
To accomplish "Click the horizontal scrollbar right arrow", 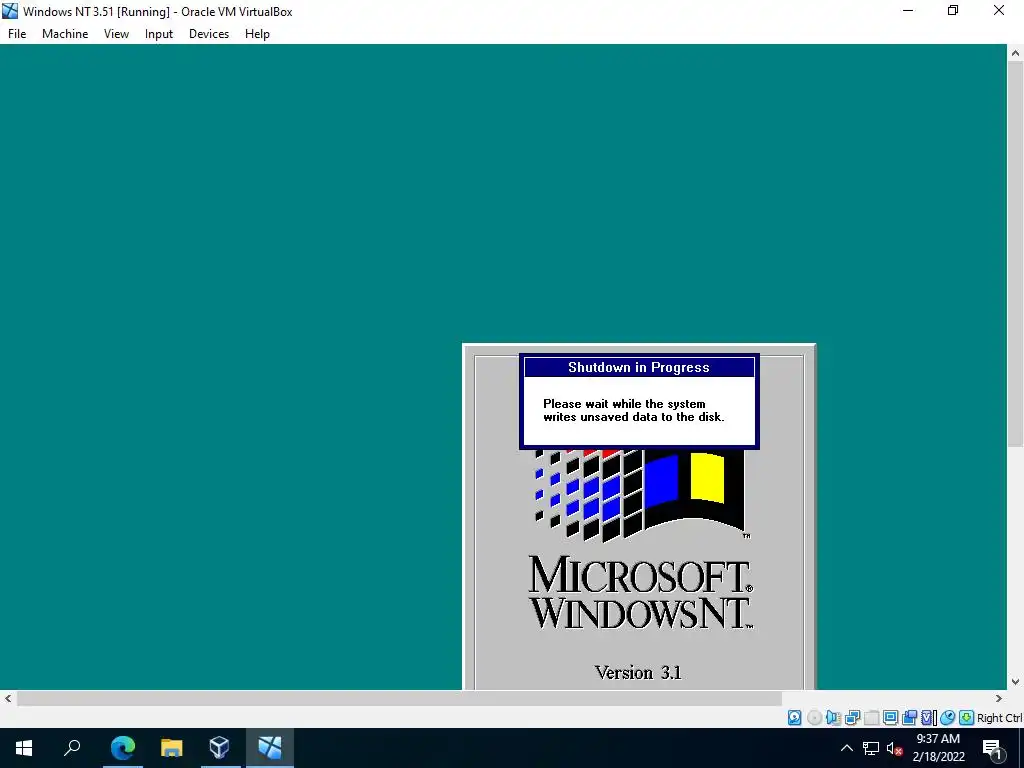I will tap(999, 698).
